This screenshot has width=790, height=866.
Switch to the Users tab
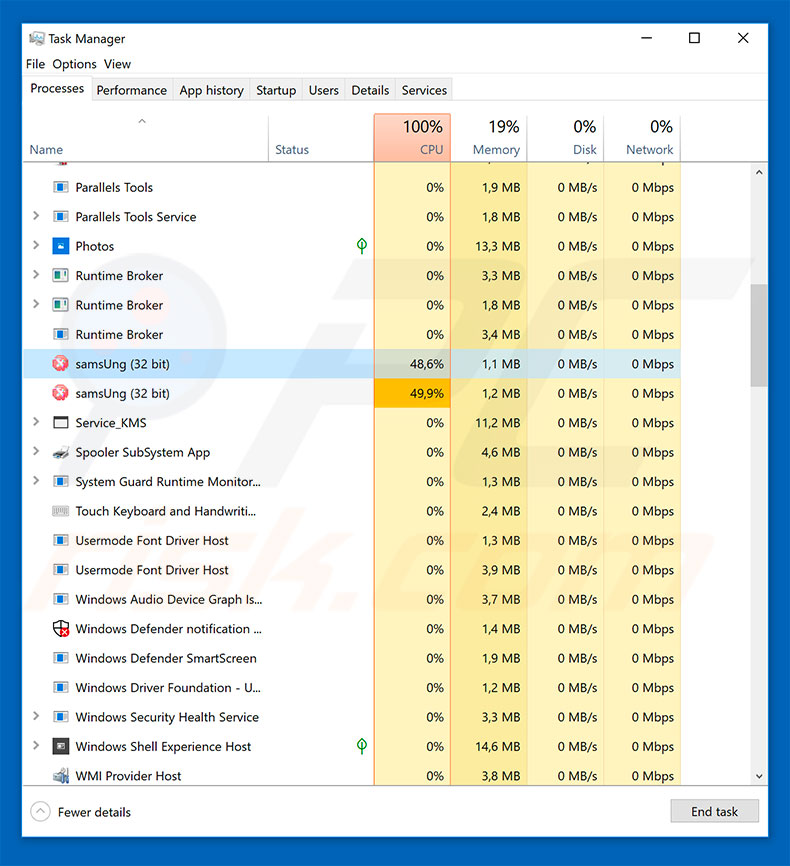coord(324,90)
